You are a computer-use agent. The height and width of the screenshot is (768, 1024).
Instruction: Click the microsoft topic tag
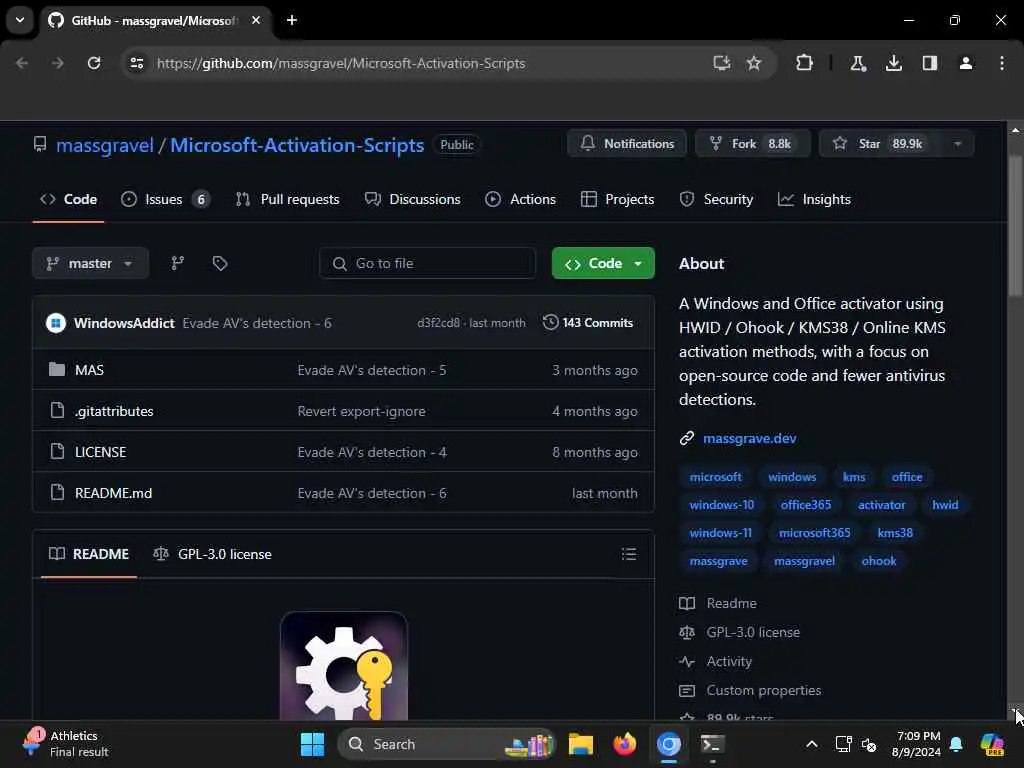tap(715, 477)
